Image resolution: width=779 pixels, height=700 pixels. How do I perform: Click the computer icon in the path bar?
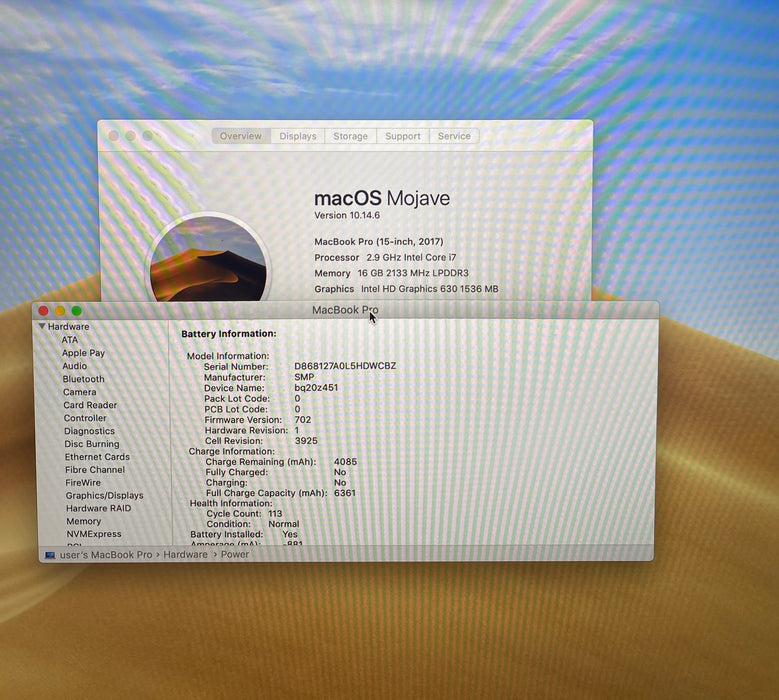pos(50,555)
